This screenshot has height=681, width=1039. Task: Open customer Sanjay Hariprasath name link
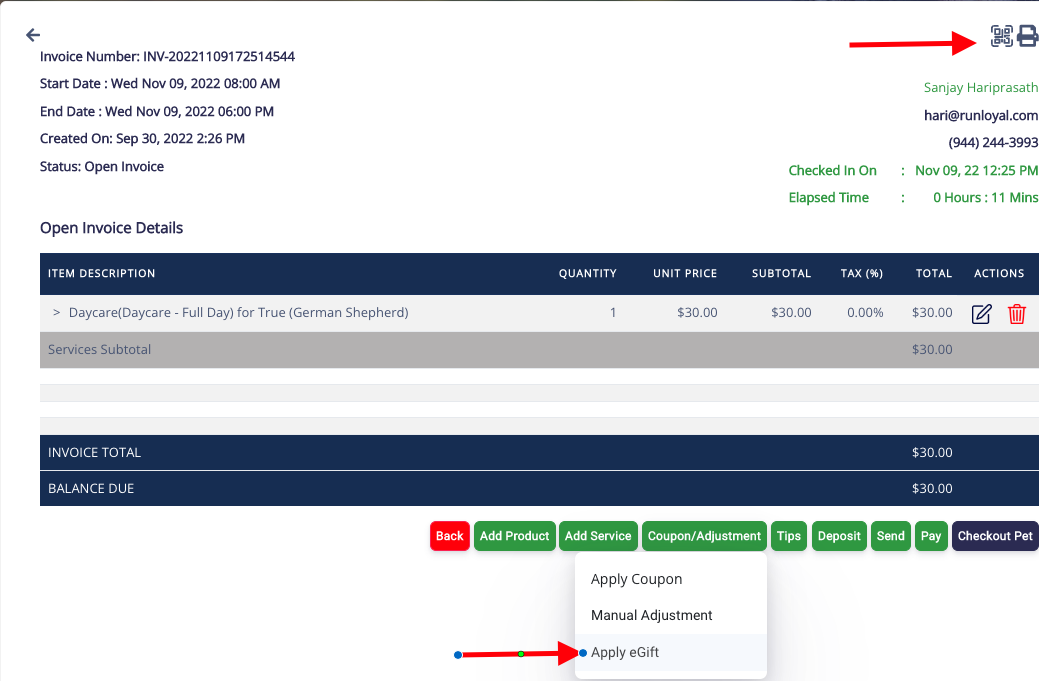(981, 87)
